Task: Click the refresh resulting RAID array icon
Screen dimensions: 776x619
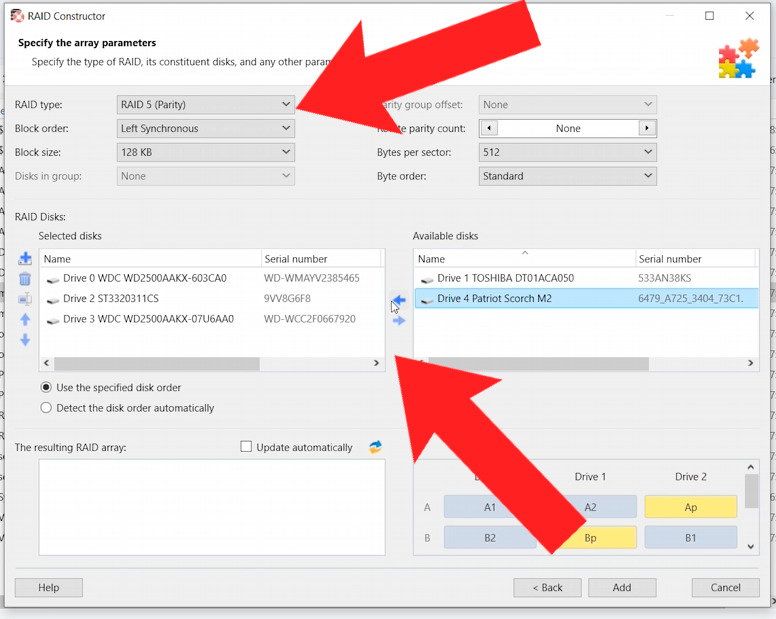Action: pos(376,447)
